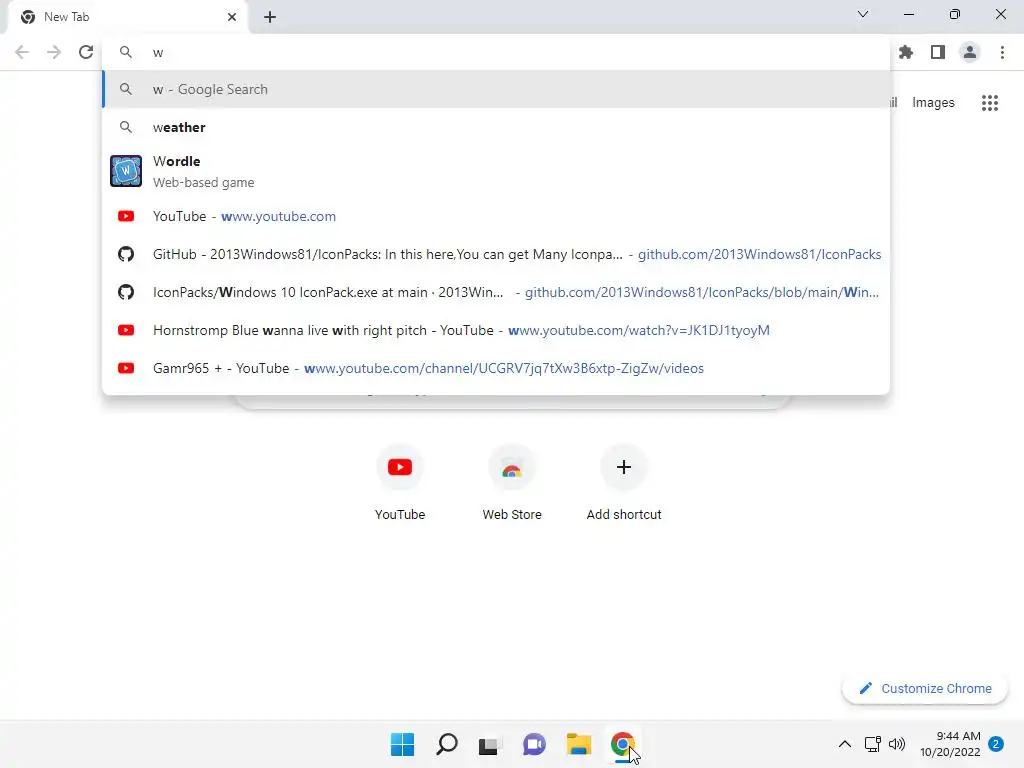Open a new tab with plus button
Image resolution: width=1024 pixels, height=768 pixels.
[x=270, y=17]
